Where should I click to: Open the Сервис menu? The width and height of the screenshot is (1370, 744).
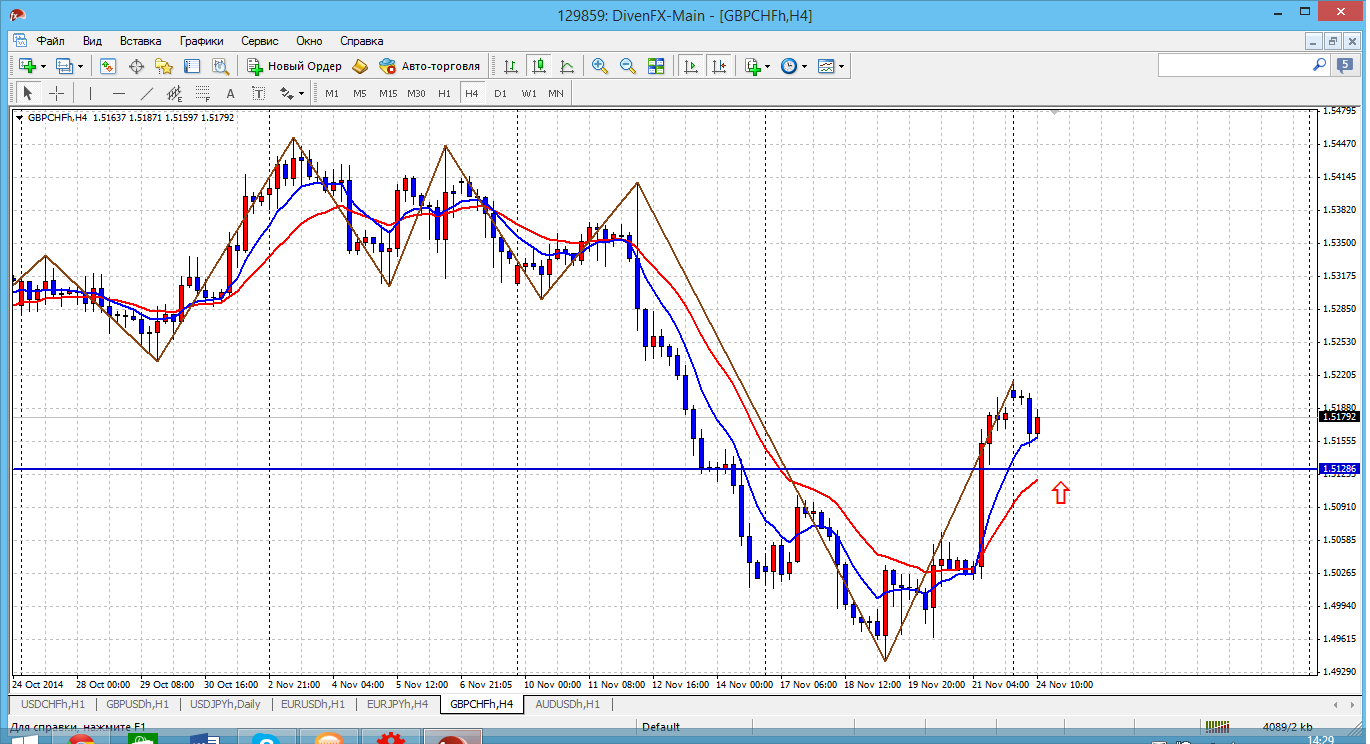(260, 41)
